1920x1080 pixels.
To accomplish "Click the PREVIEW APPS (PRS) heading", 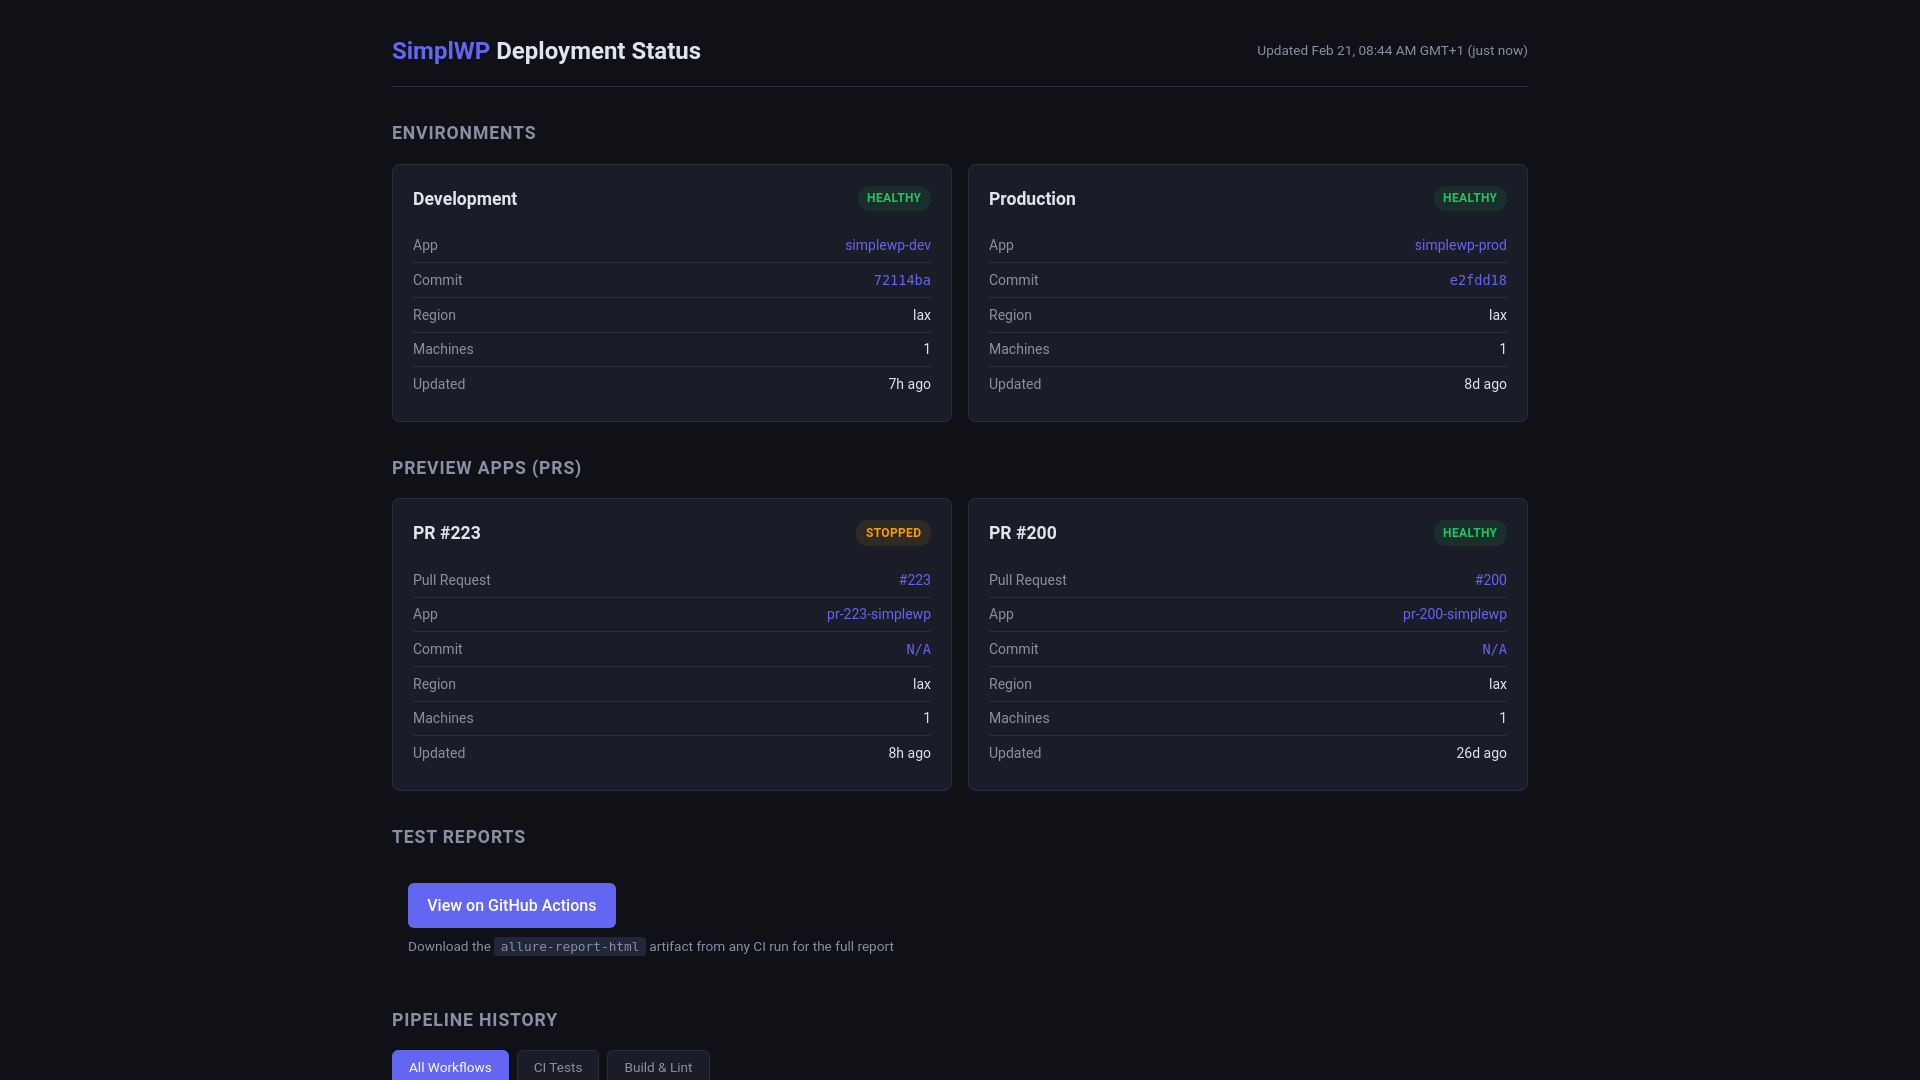I will click(x=487, y=468).
